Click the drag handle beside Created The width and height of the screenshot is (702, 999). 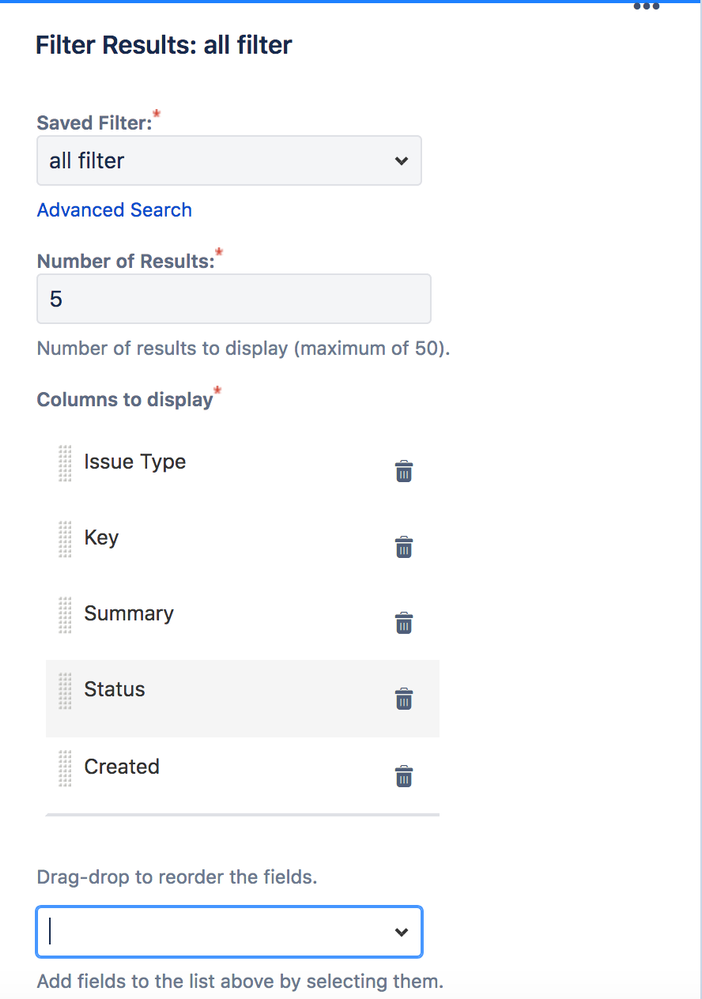(x=64, y=767)
